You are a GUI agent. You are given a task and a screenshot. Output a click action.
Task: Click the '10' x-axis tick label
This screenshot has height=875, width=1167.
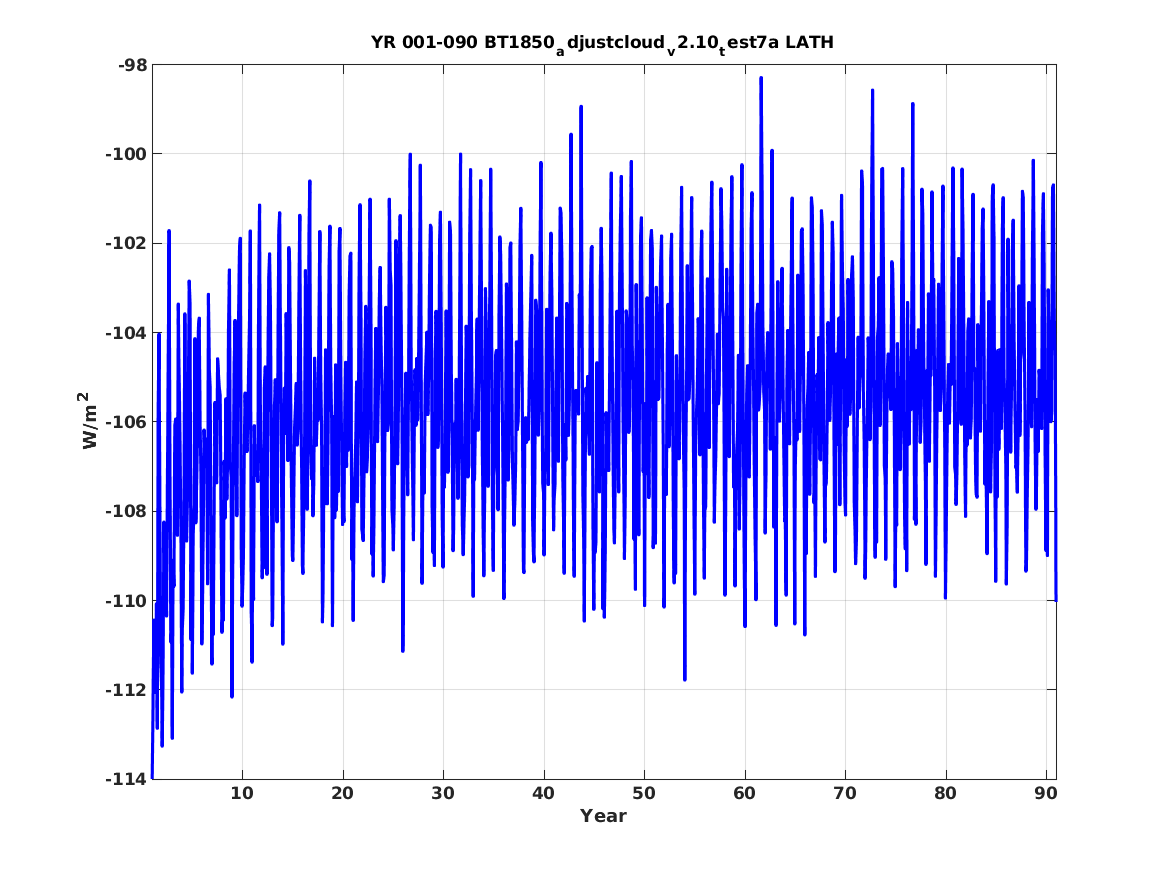[242, 794]
